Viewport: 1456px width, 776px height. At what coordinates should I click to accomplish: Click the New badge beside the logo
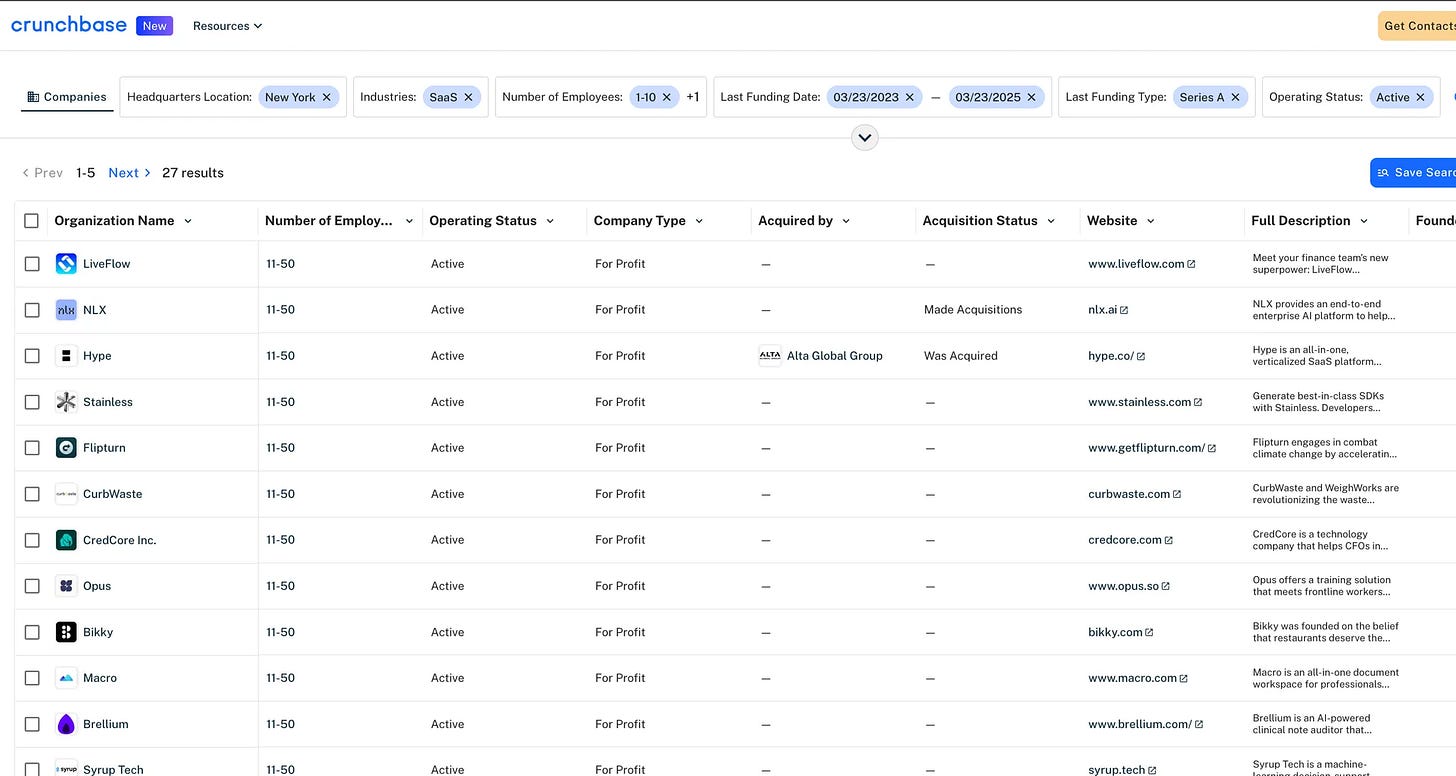pos(155,26)
